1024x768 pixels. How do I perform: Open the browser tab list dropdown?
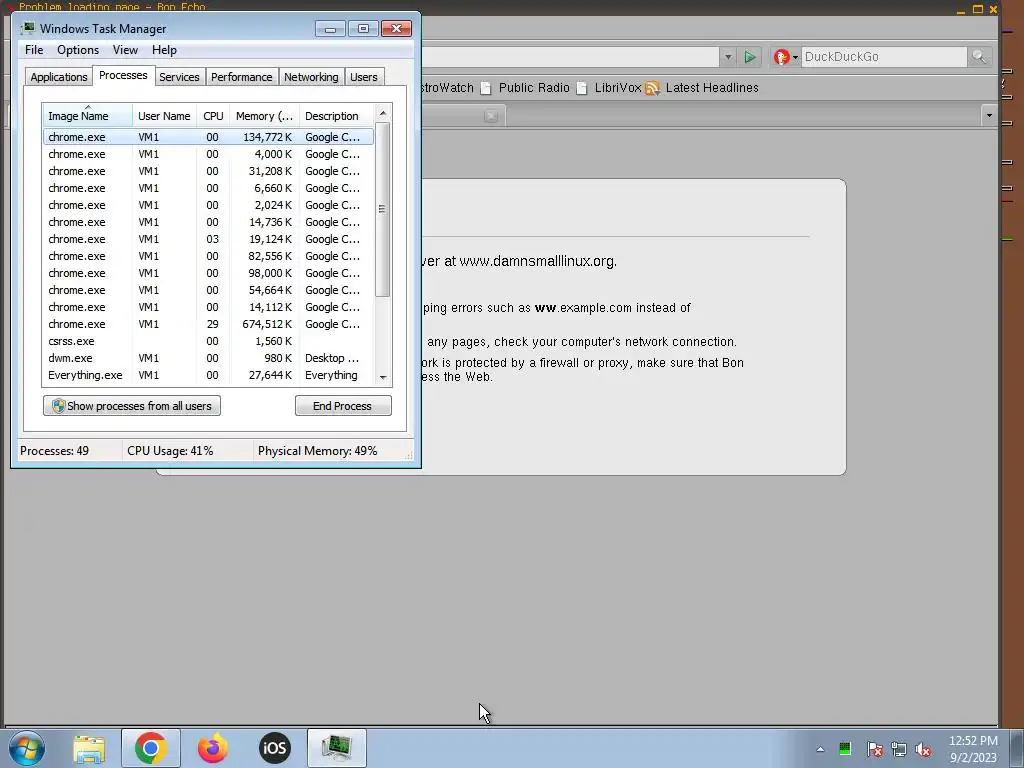click(989, 116)
